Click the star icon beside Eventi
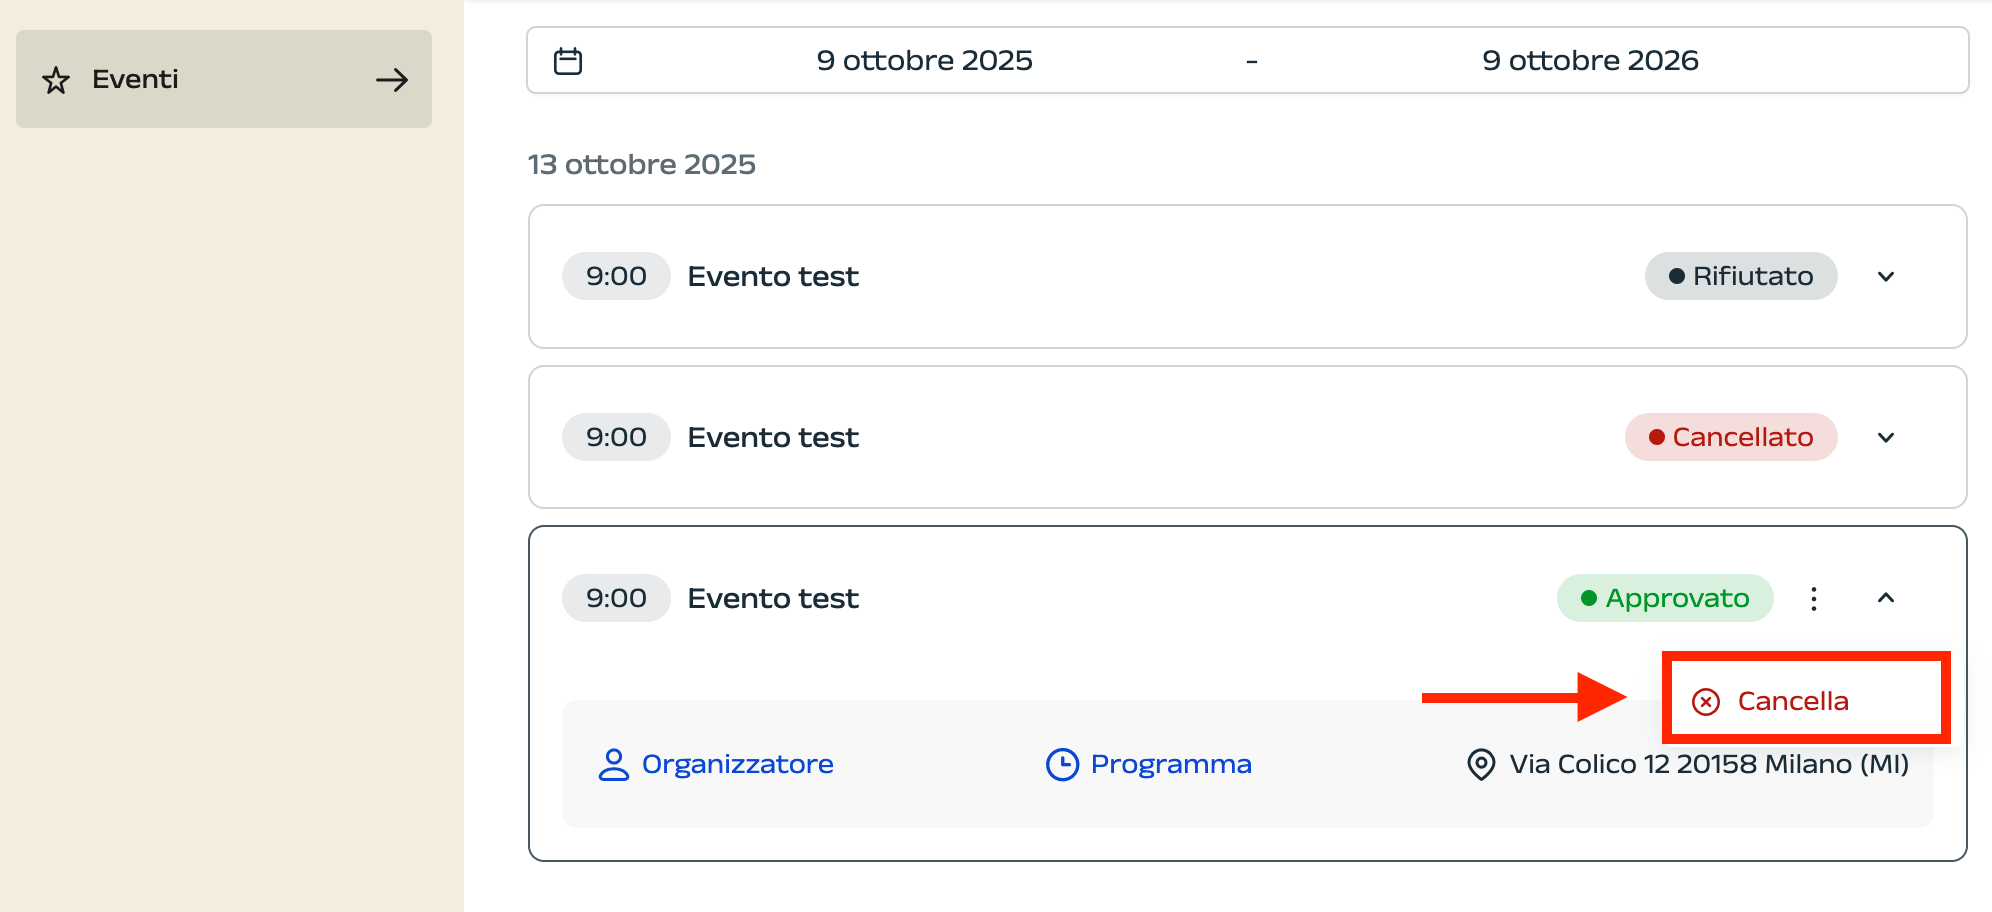This screenshot has height=912, width=1992. [x=56, y=80]
